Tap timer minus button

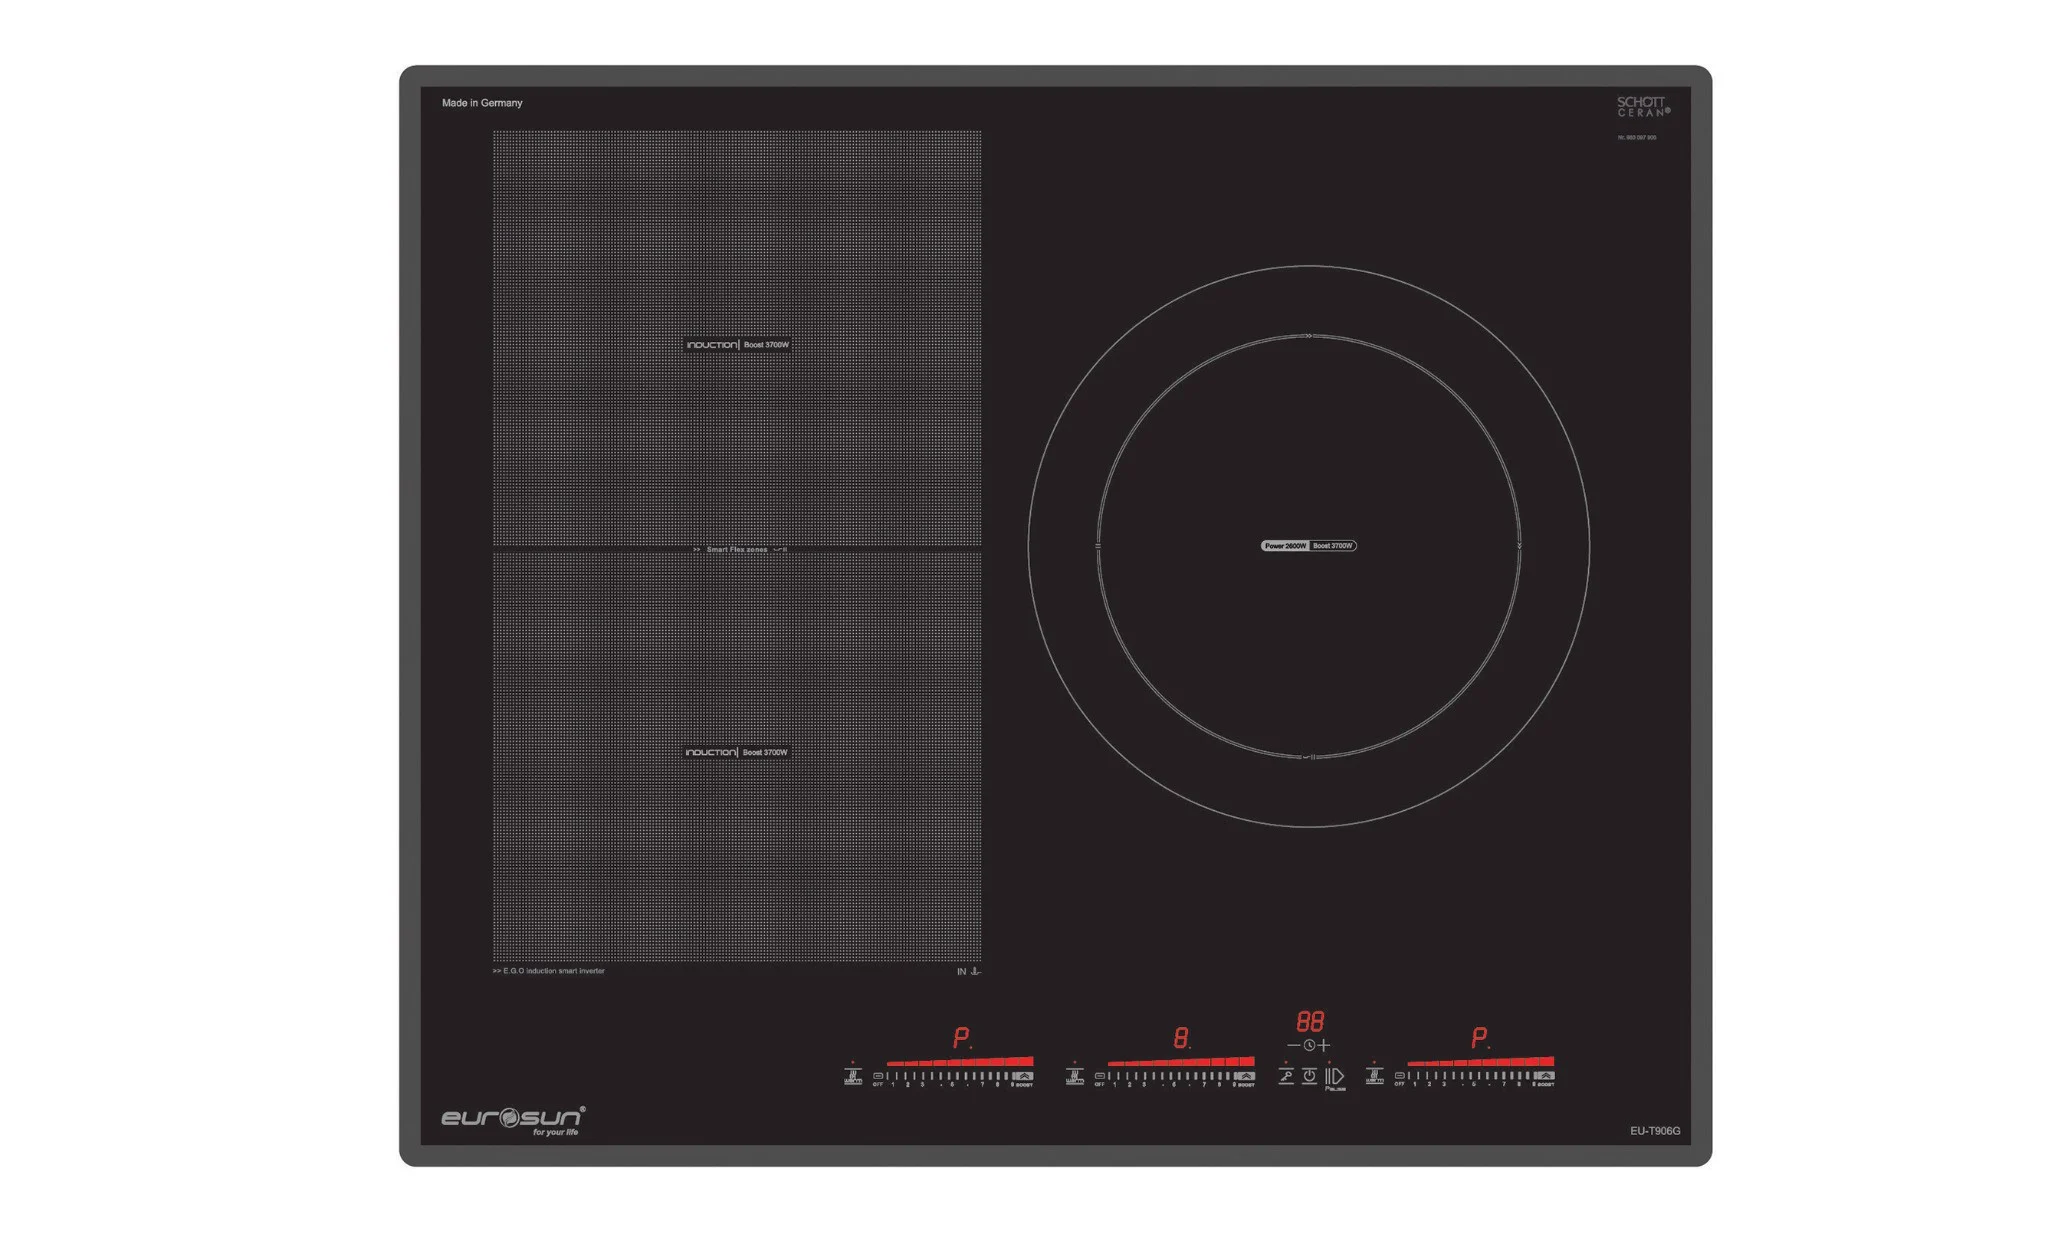pos(1293,1045)
